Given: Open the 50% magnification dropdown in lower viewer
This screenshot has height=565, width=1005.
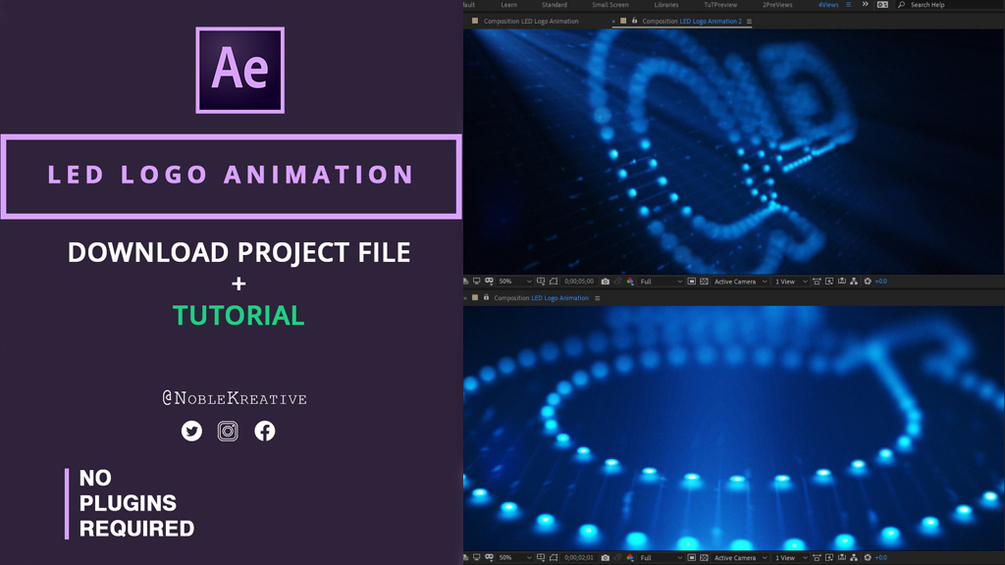Looking at the screenshot, I should tap(515, 557).
